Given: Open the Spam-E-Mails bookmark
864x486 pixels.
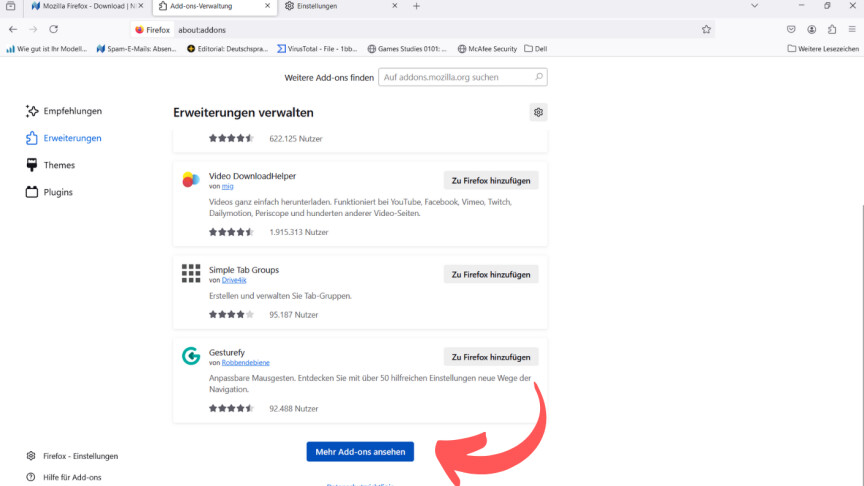Looking at the screenshot, I should (x=136, y=48).
